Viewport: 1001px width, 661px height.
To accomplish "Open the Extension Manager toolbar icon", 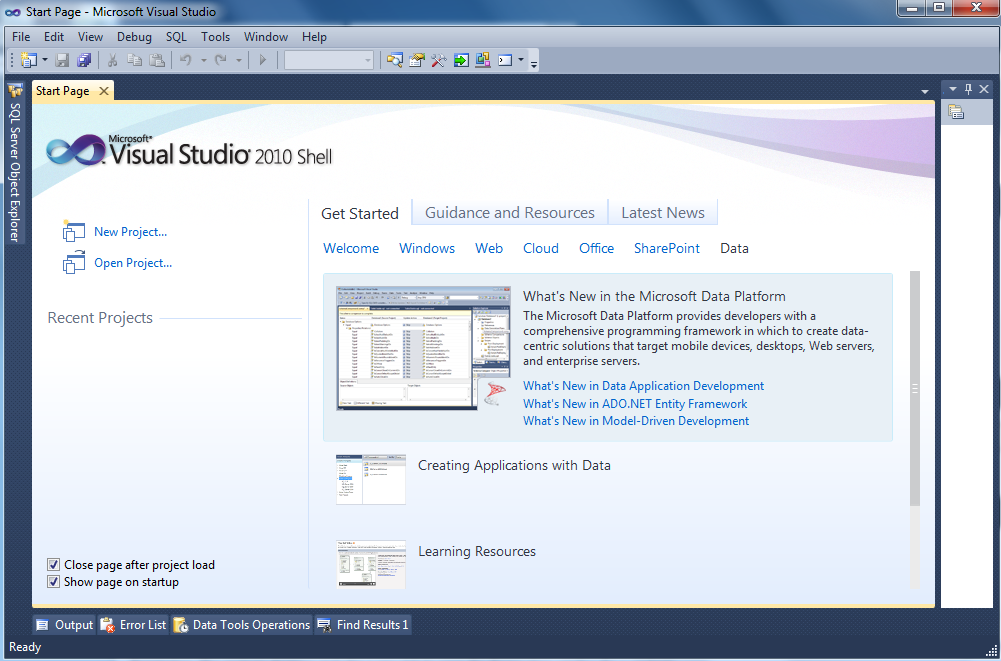I will click(x=483, y=60).
